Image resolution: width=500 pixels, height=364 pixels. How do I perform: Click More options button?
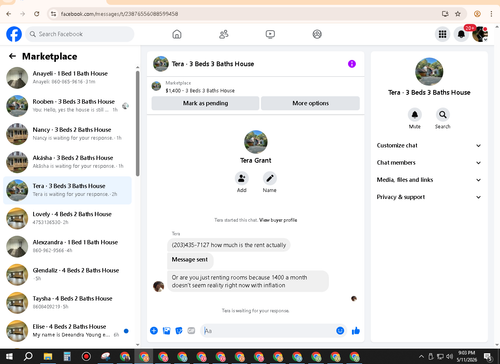pos(310,103)
